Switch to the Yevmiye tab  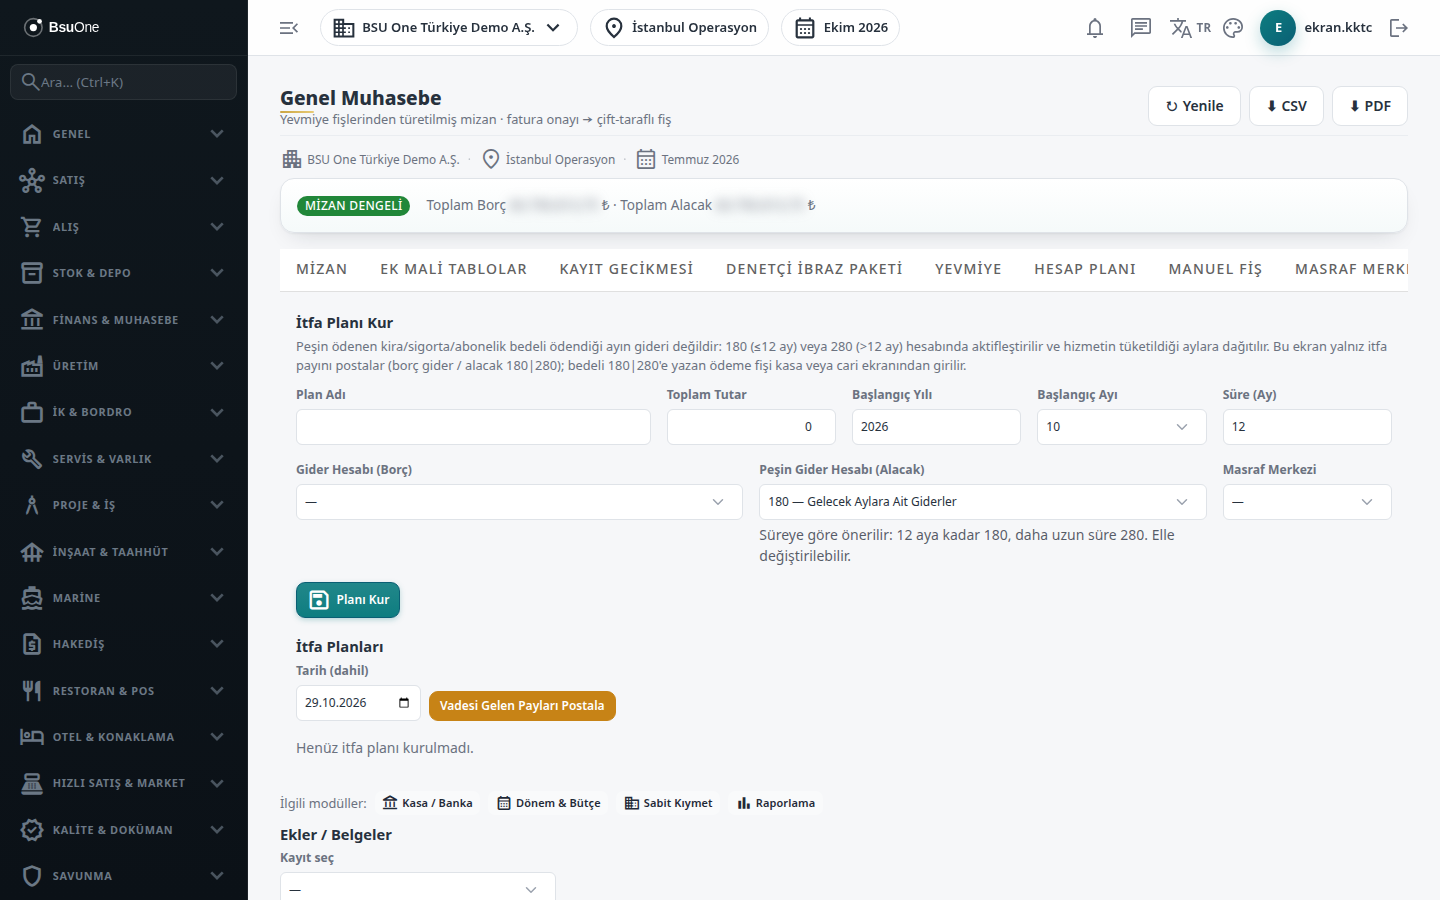coord(968,269)
